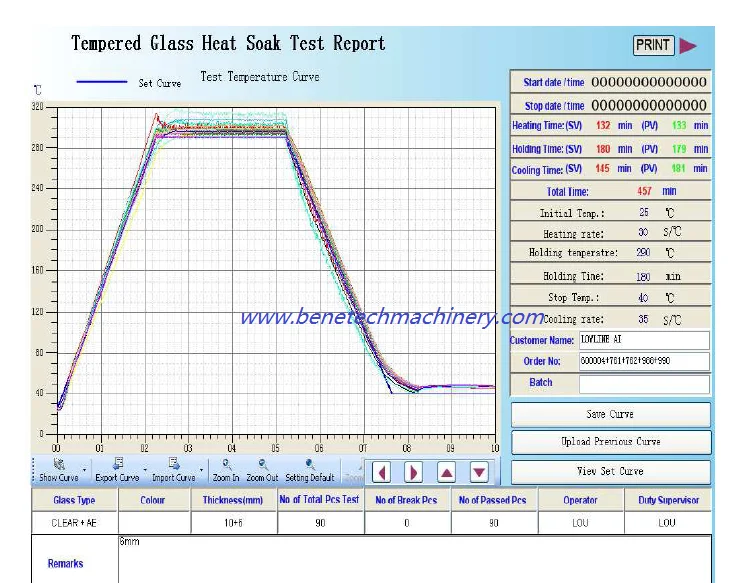
Task: Click the Setting Default icon
Action: 310,464
